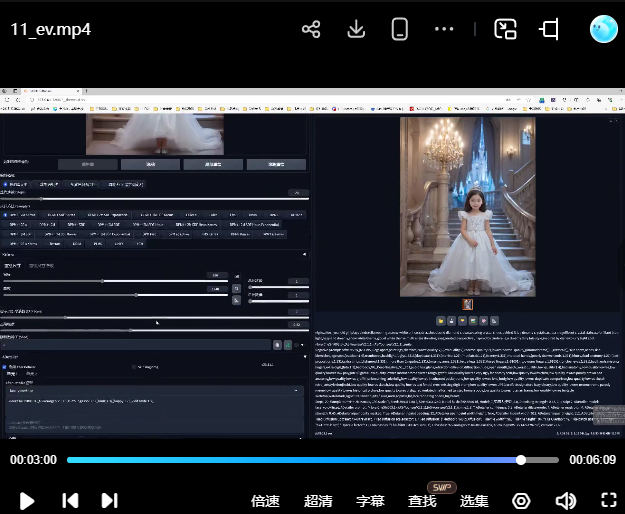
Task: Click the share icon in the top bar
Action: point(311,29)
